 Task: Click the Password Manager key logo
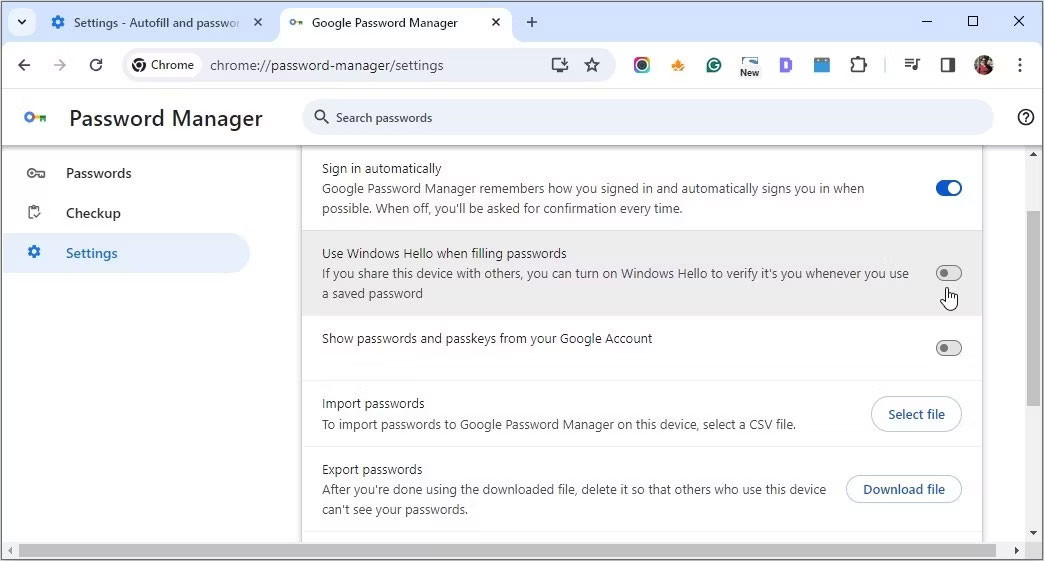pyautogui.click(x=35, y=118)
